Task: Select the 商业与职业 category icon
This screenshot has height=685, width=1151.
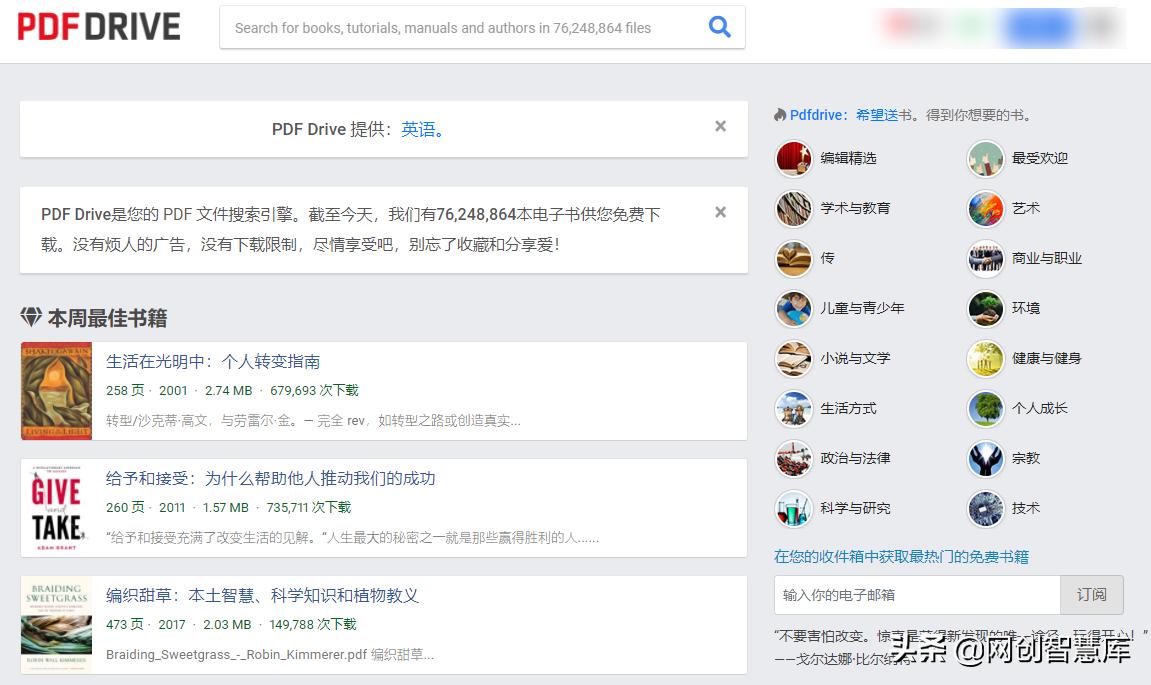Action: [x=985, y=258]
